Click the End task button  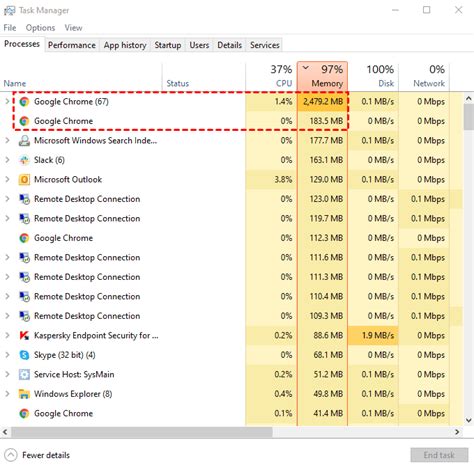click(x=439, y=455)
